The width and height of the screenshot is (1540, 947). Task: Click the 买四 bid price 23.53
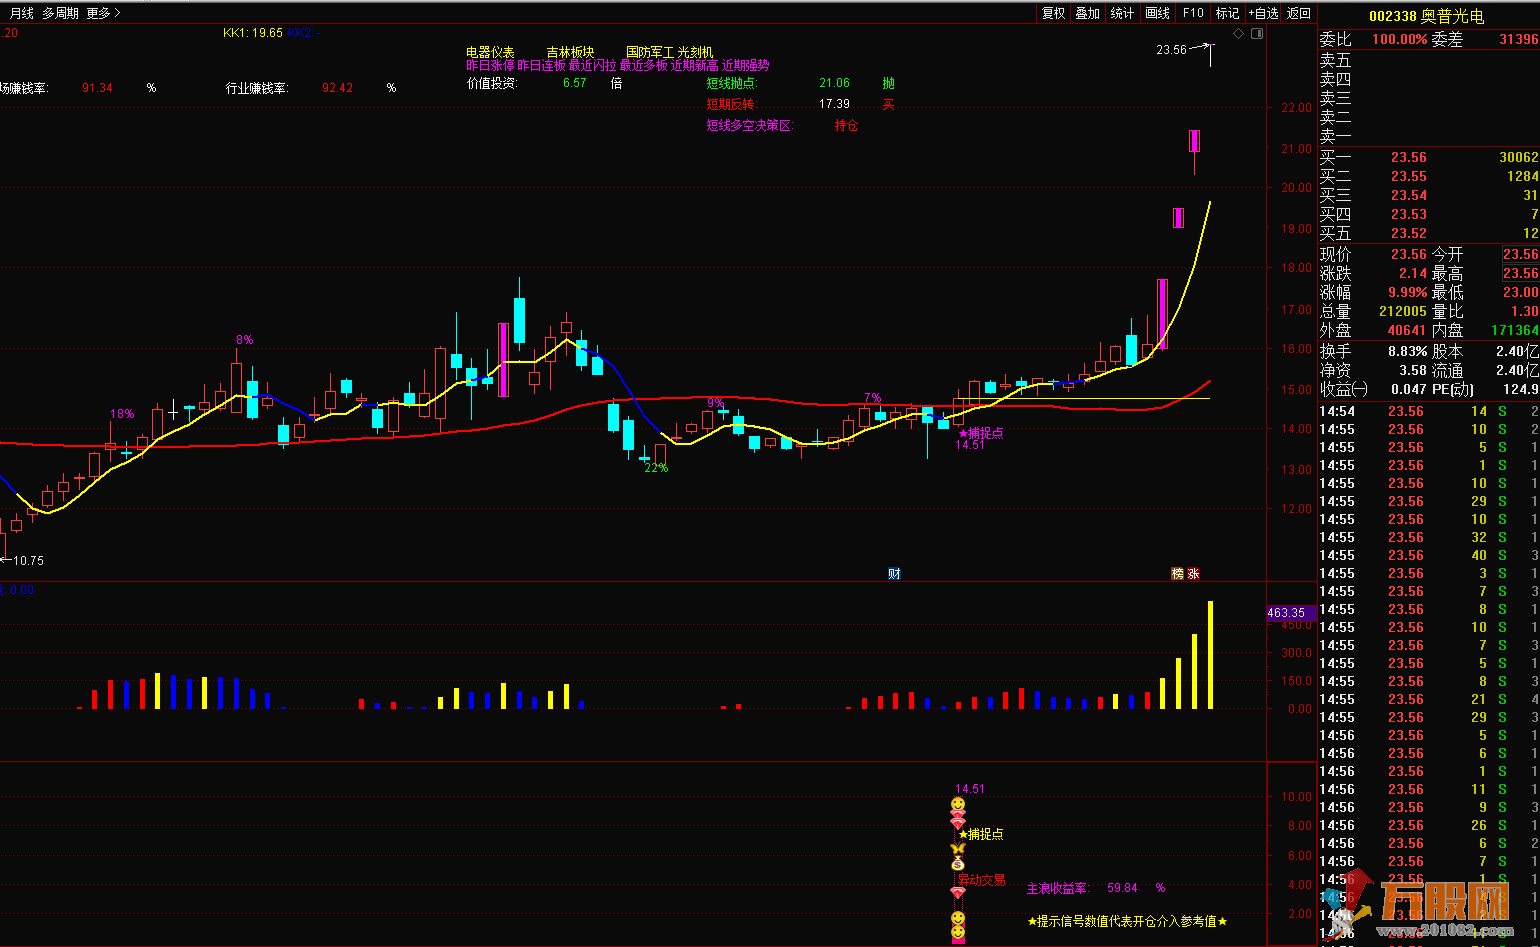click(x=1408, y=214)
